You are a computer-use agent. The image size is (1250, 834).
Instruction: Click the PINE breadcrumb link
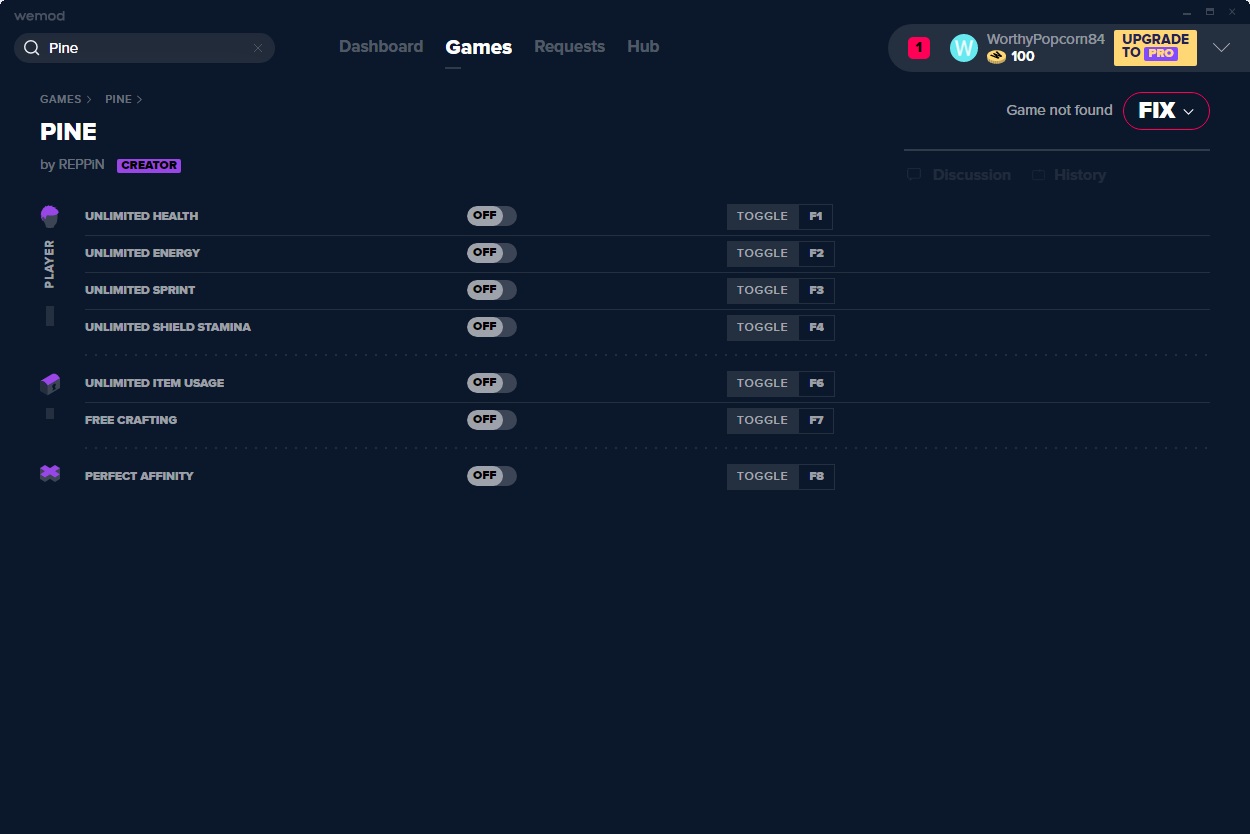[118, 99]
